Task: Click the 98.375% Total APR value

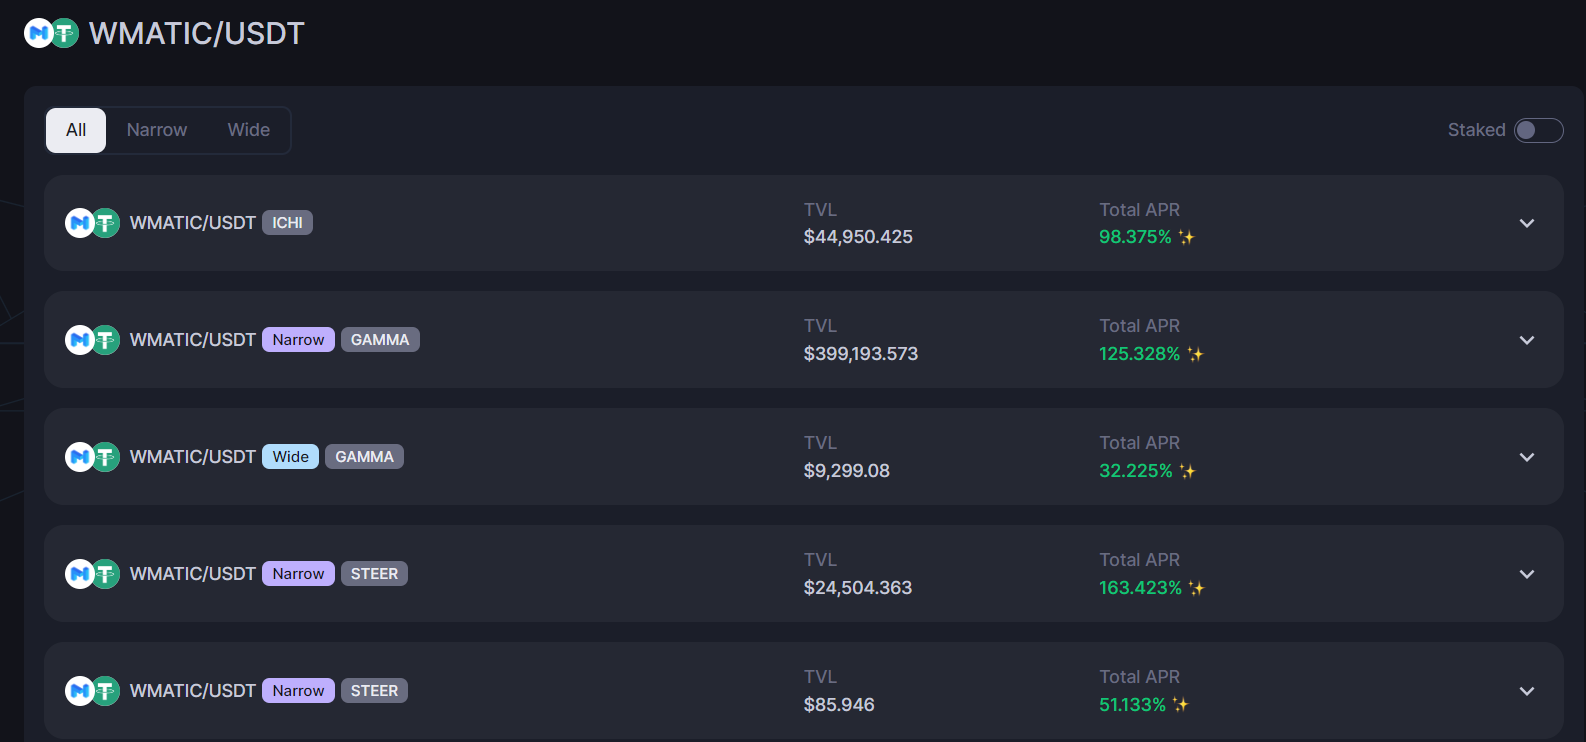Action: click(x=1135, y=237)
